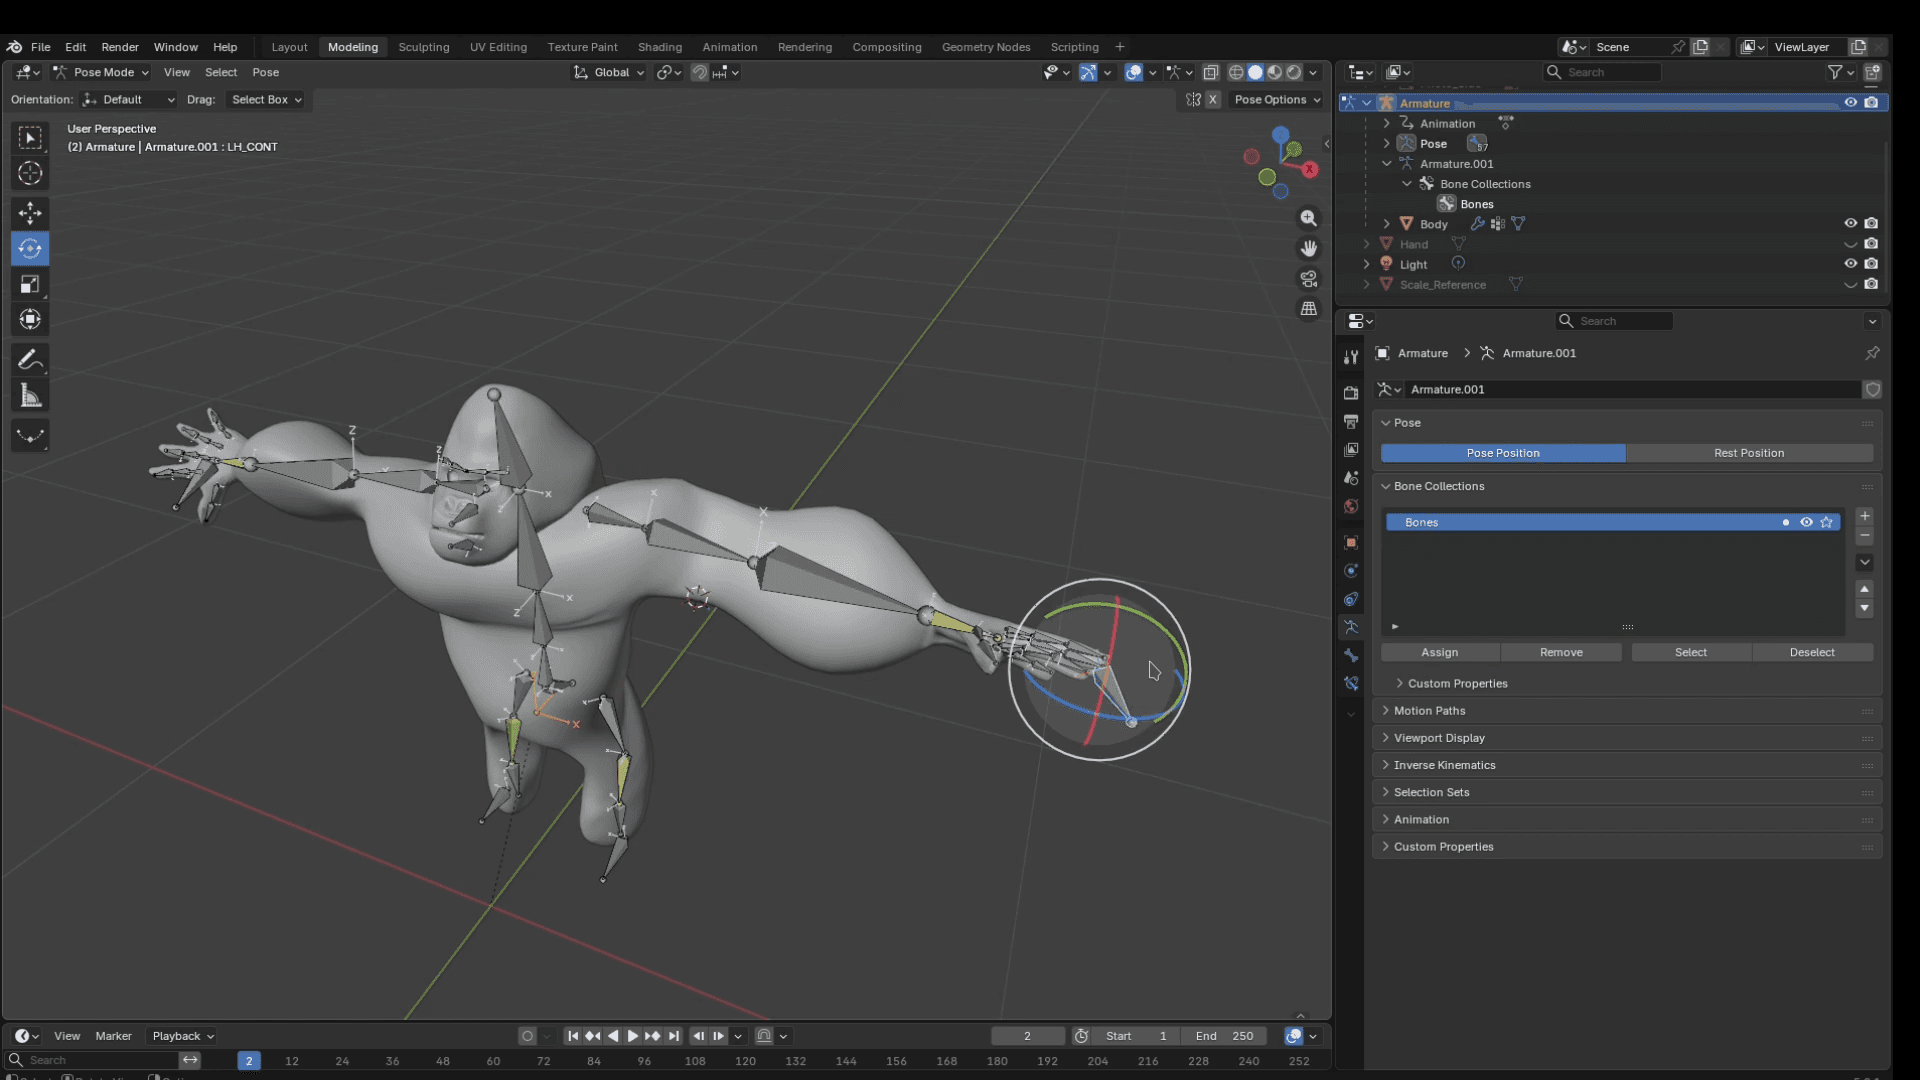The height and width of the screenshot is (1080, 1920).
Task: Open the Render menu
Action: [120, 47]
